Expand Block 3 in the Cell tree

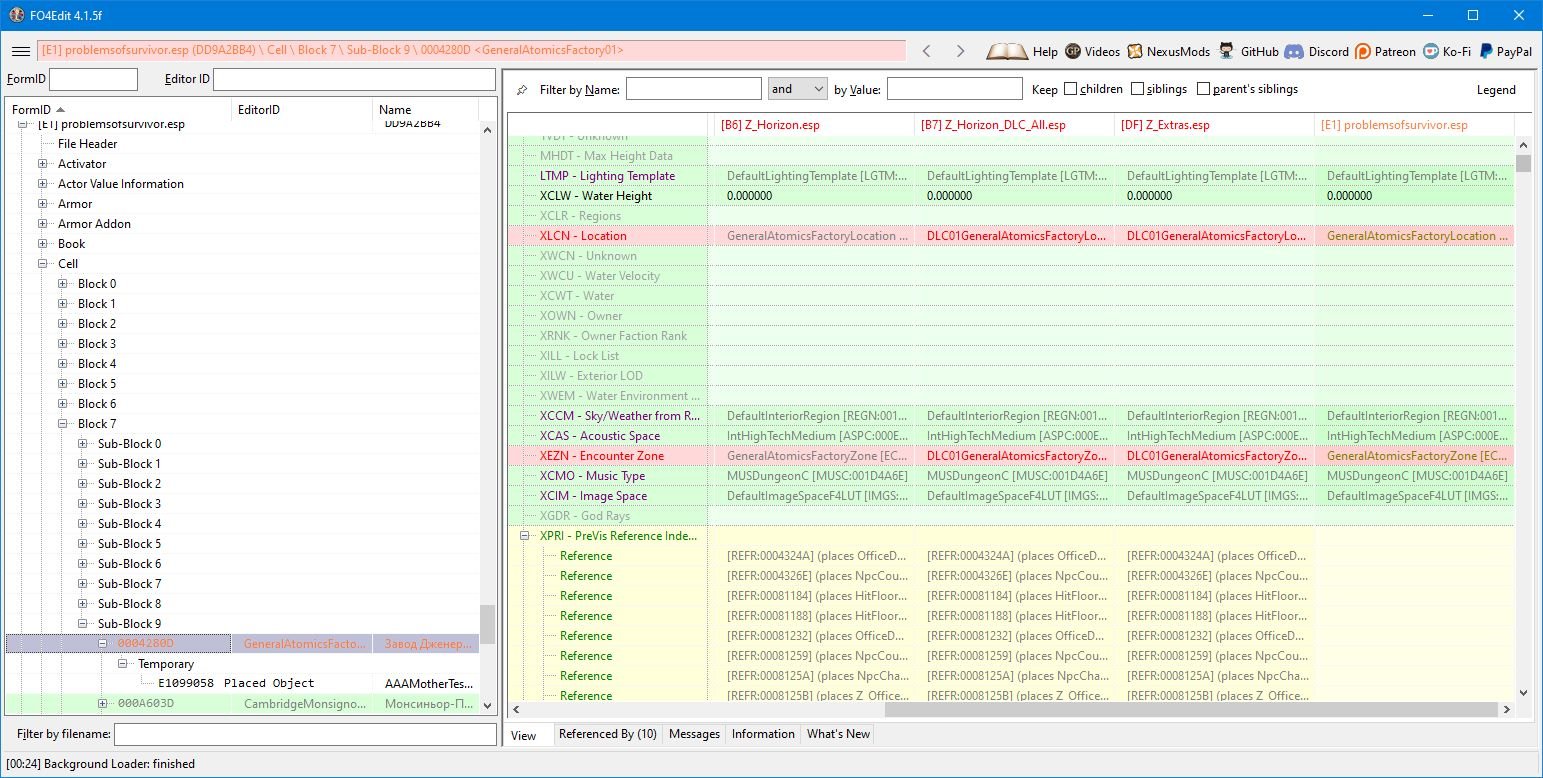pyautogui.click(x=63, y=344)
